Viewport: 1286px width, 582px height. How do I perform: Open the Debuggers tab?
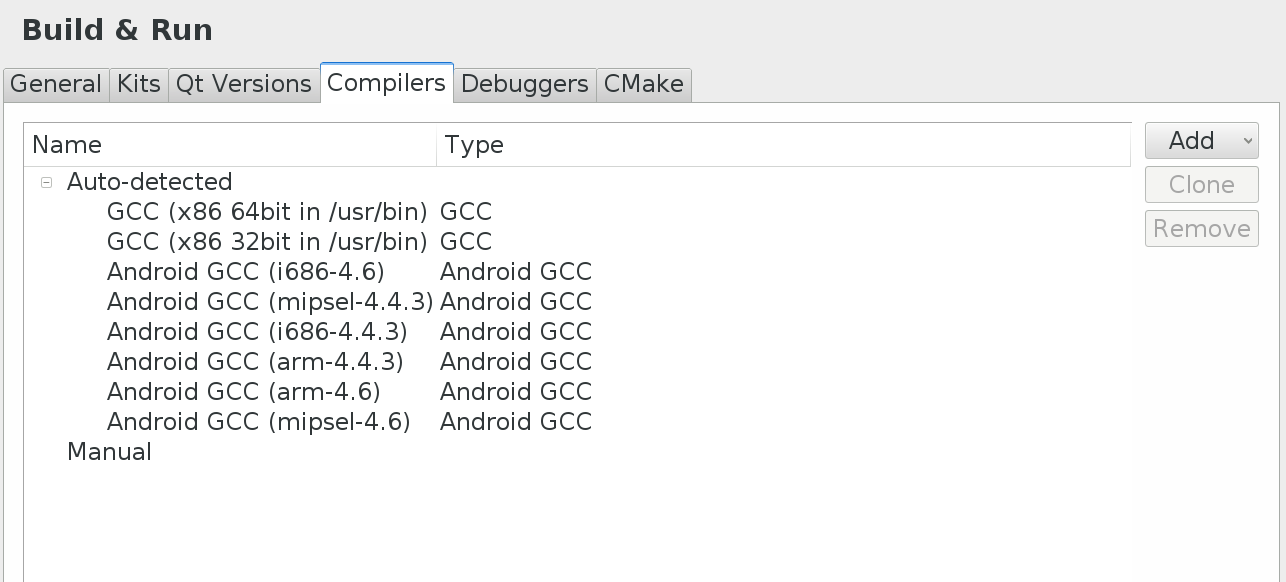click(525, 84)
